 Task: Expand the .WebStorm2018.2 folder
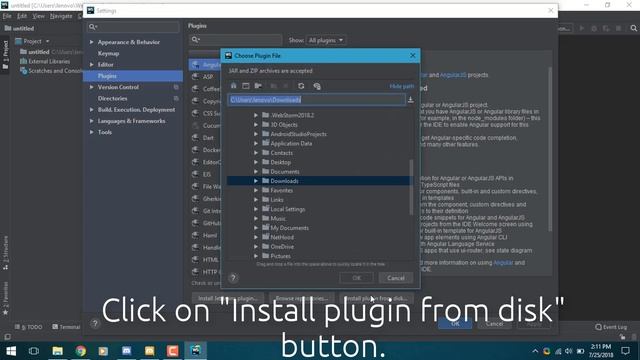(256, 116)
